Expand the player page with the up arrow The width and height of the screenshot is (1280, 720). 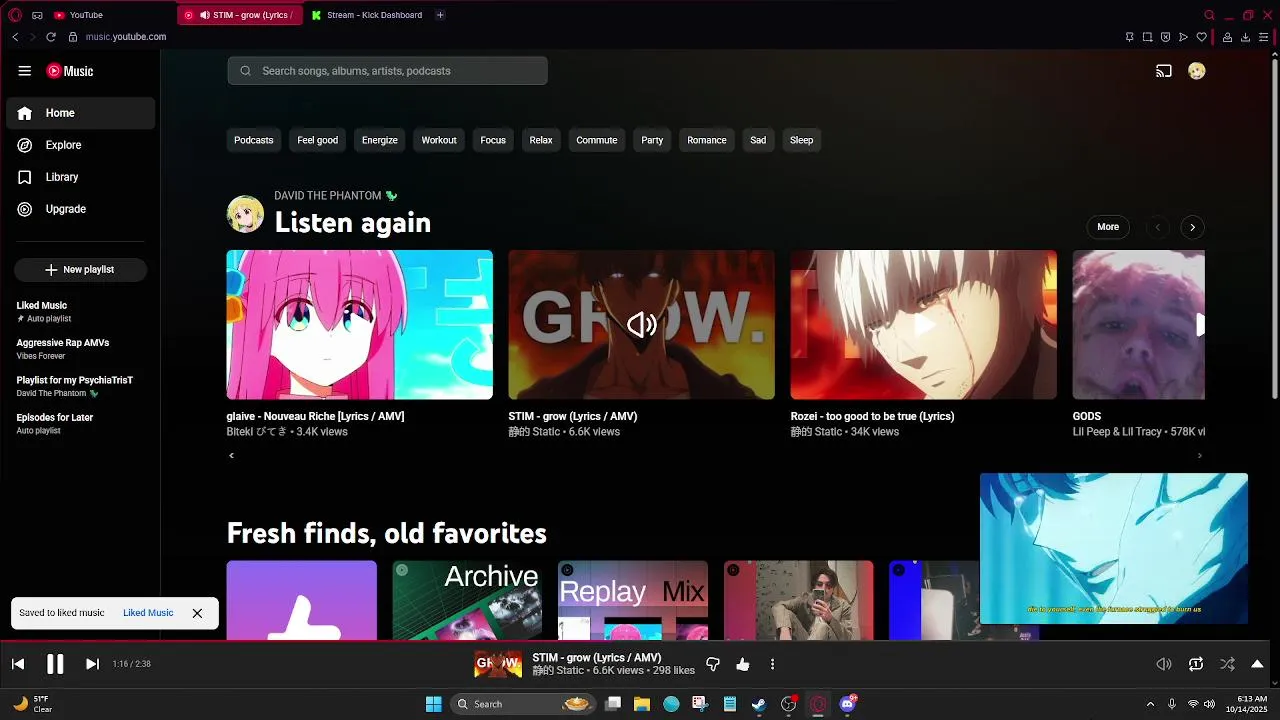[x=1257, y=664]
